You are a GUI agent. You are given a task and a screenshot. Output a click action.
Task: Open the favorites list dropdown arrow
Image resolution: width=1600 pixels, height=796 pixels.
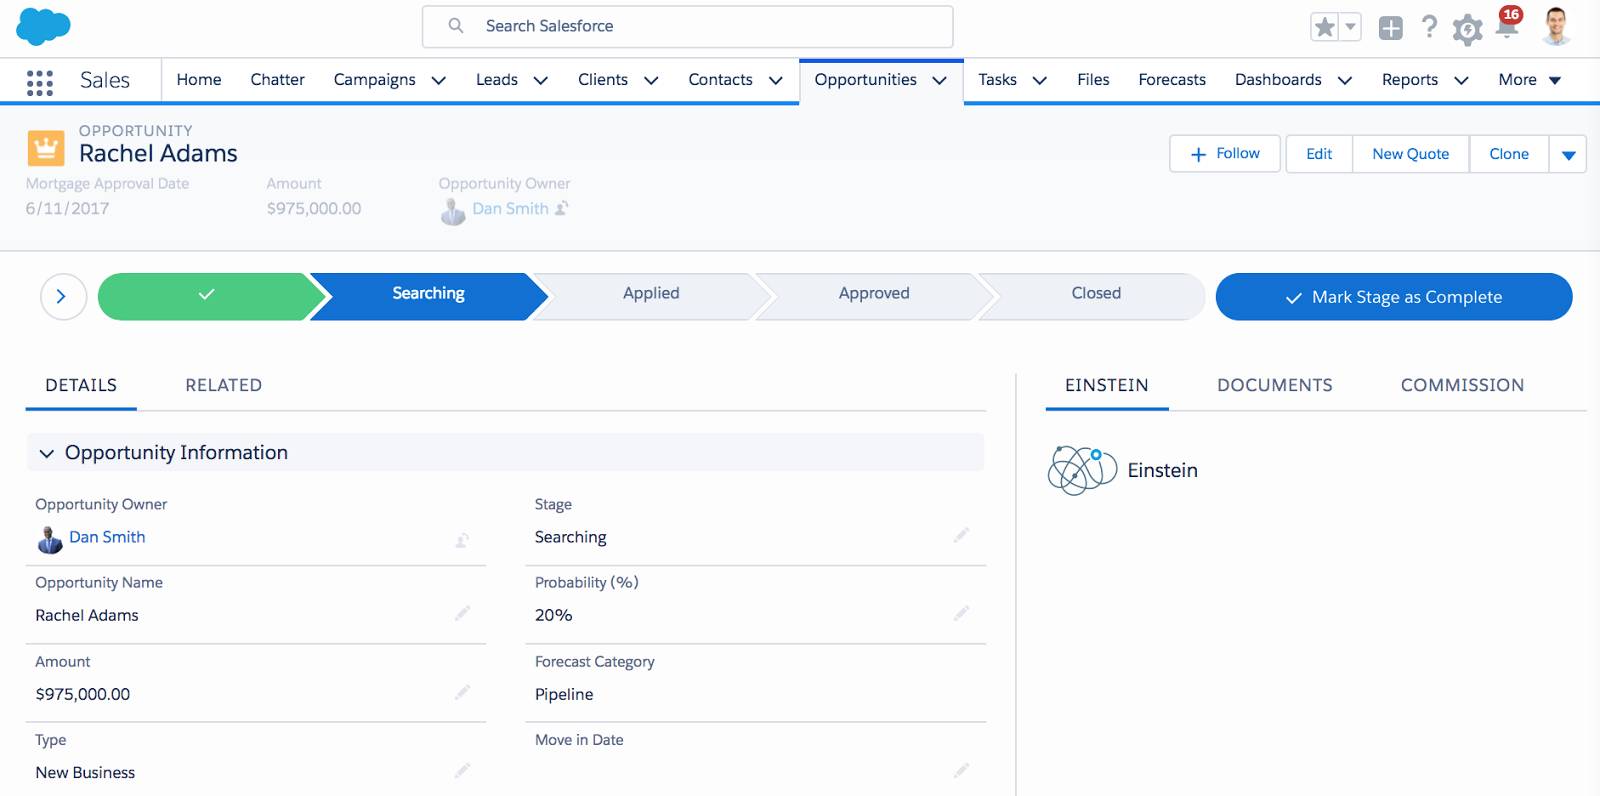click(x=1350, y=27)
